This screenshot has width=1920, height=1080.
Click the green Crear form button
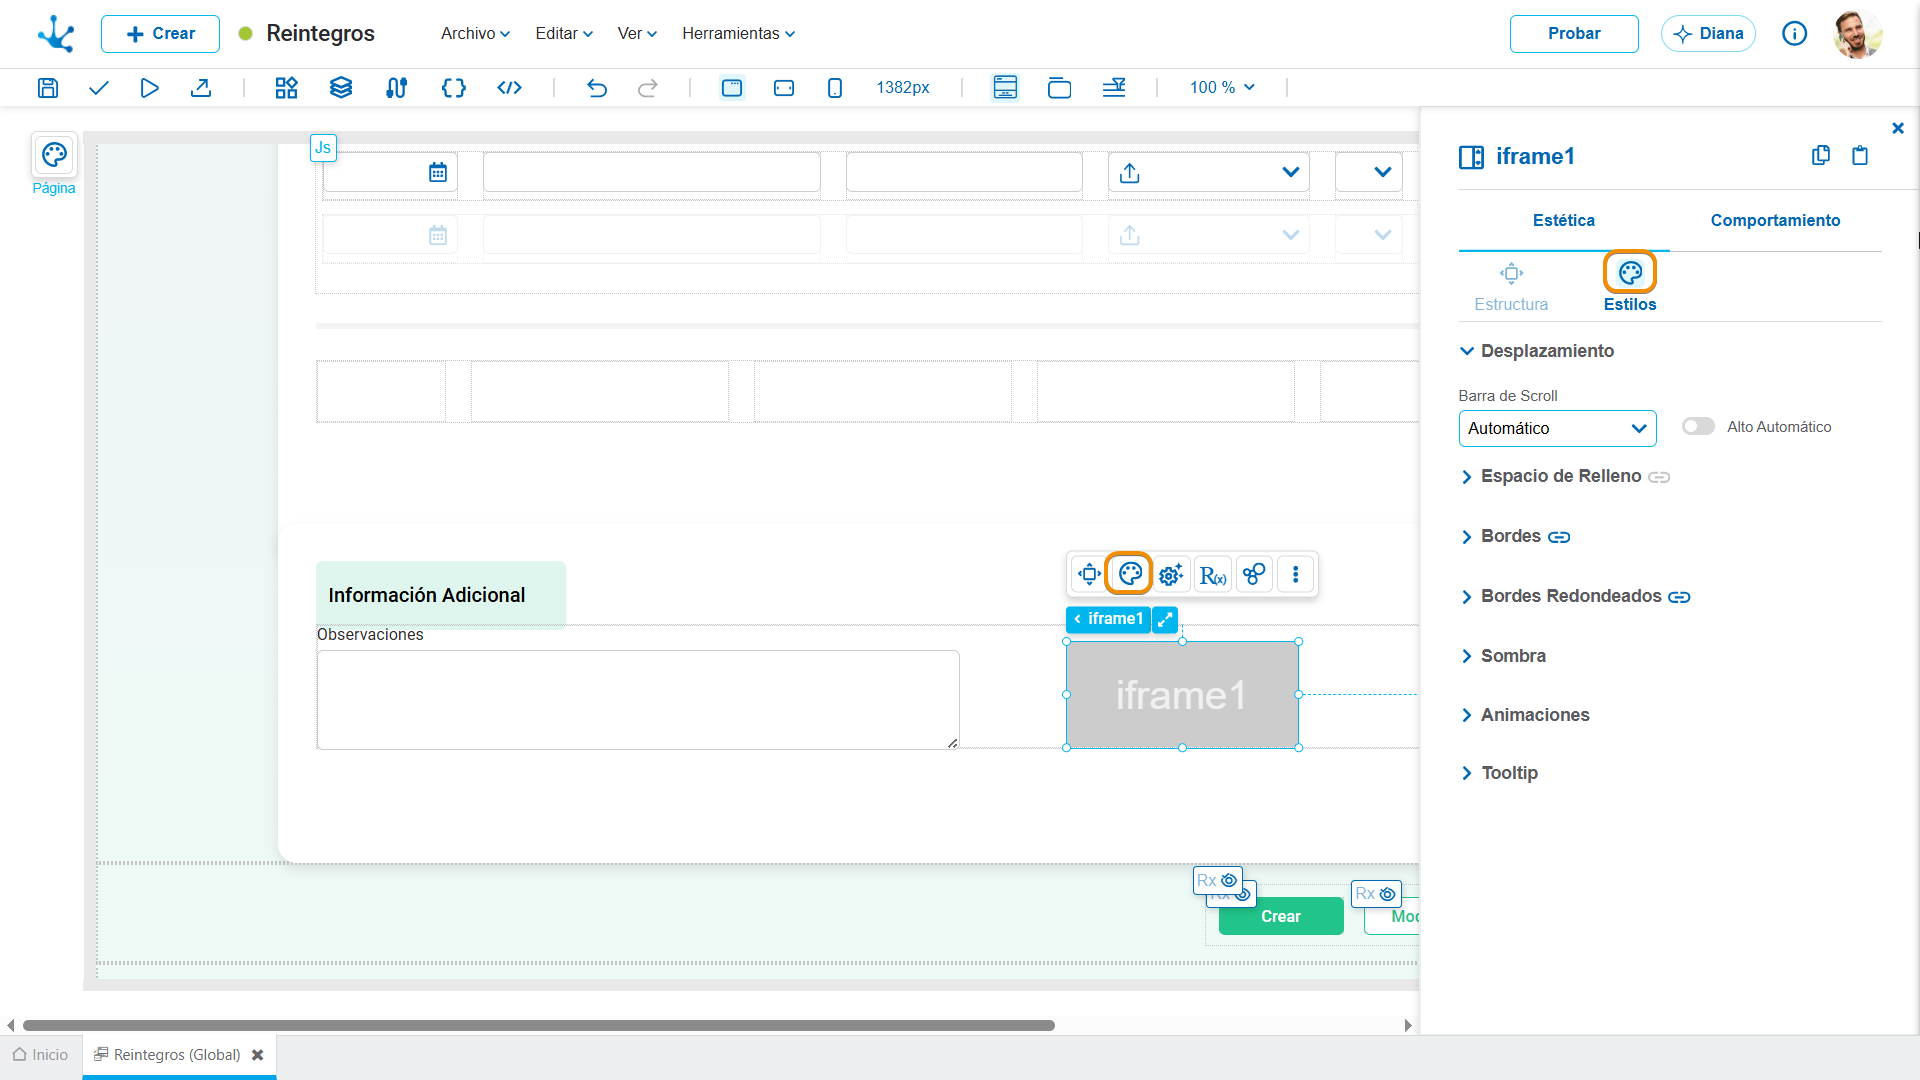pyautogui.click(x=1281, y=916)
